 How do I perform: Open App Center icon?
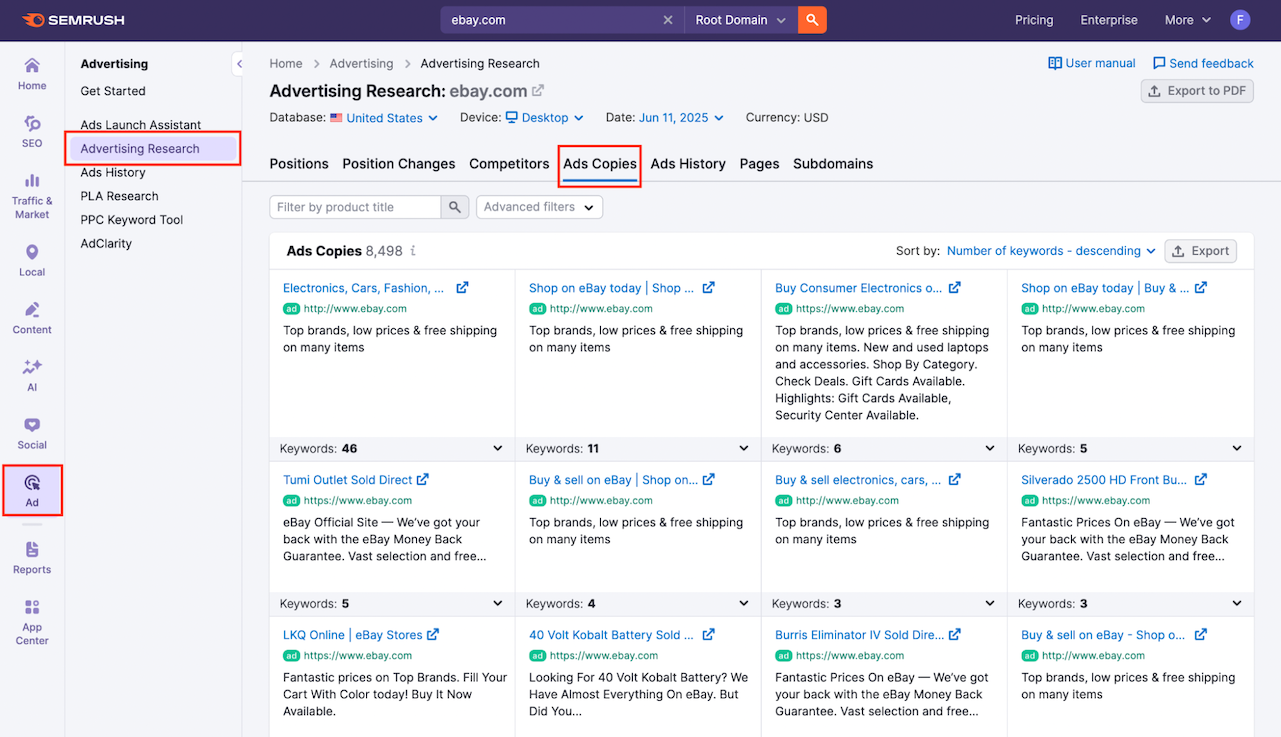[32, 622]
